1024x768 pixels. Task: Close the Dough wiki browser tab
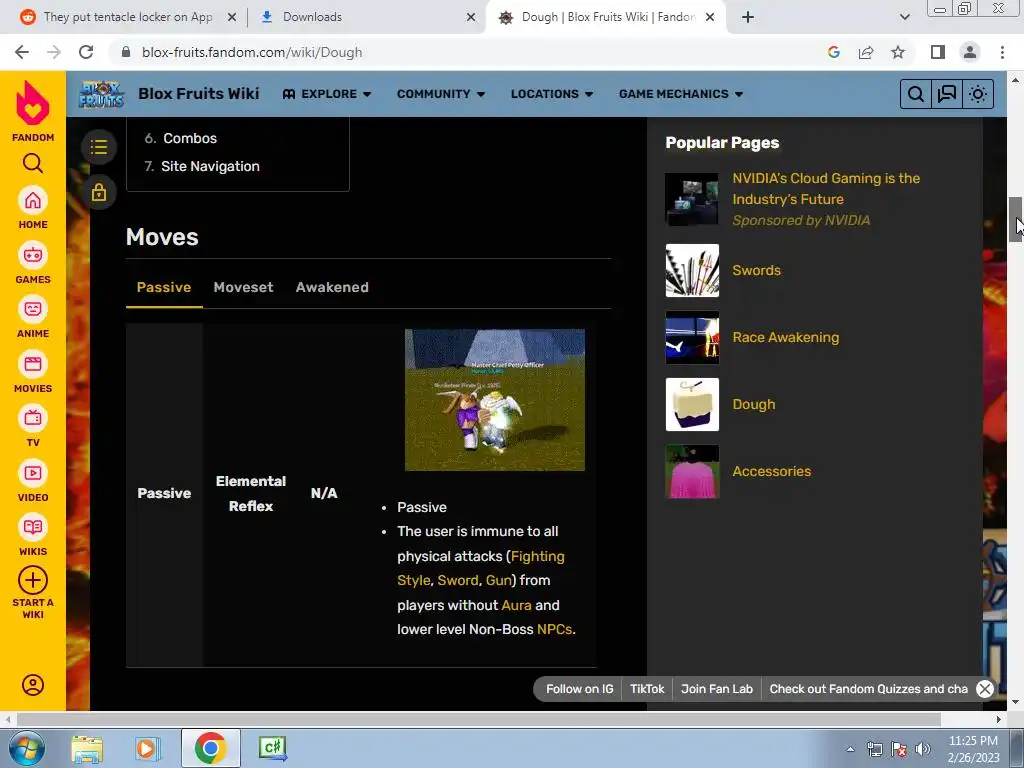pos(711,17)
